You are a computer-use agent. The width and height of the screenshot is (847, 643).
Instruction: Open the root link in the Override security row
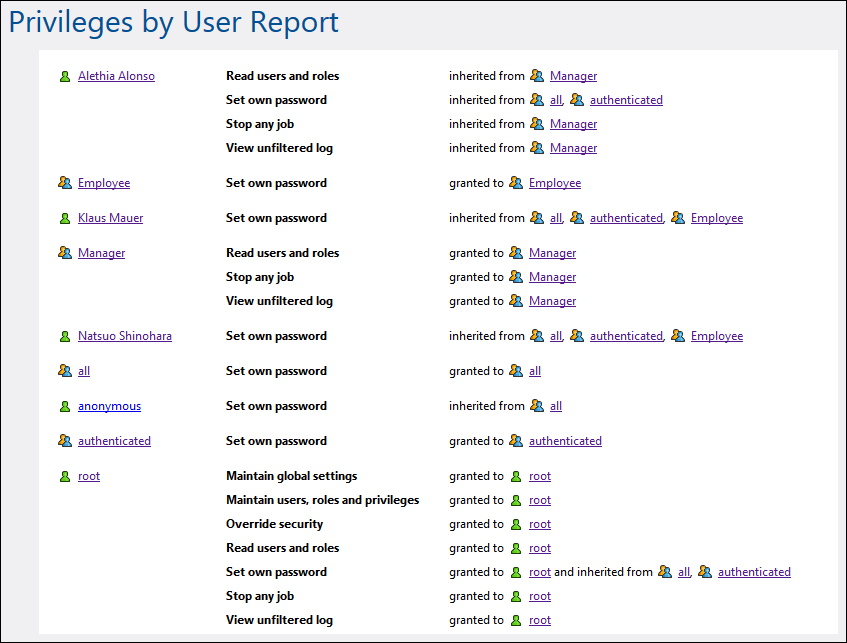click(539, 523)
